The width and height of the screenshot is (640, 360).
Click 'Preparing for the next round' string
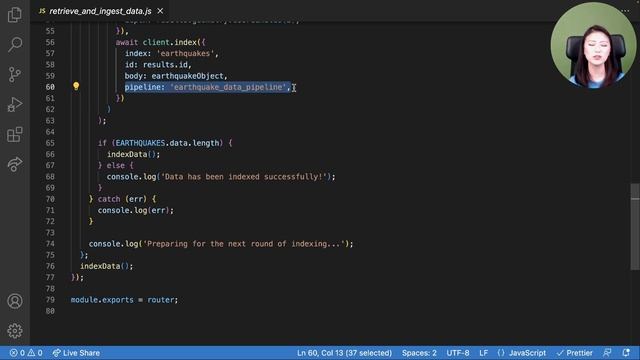(x=243, y=244)
